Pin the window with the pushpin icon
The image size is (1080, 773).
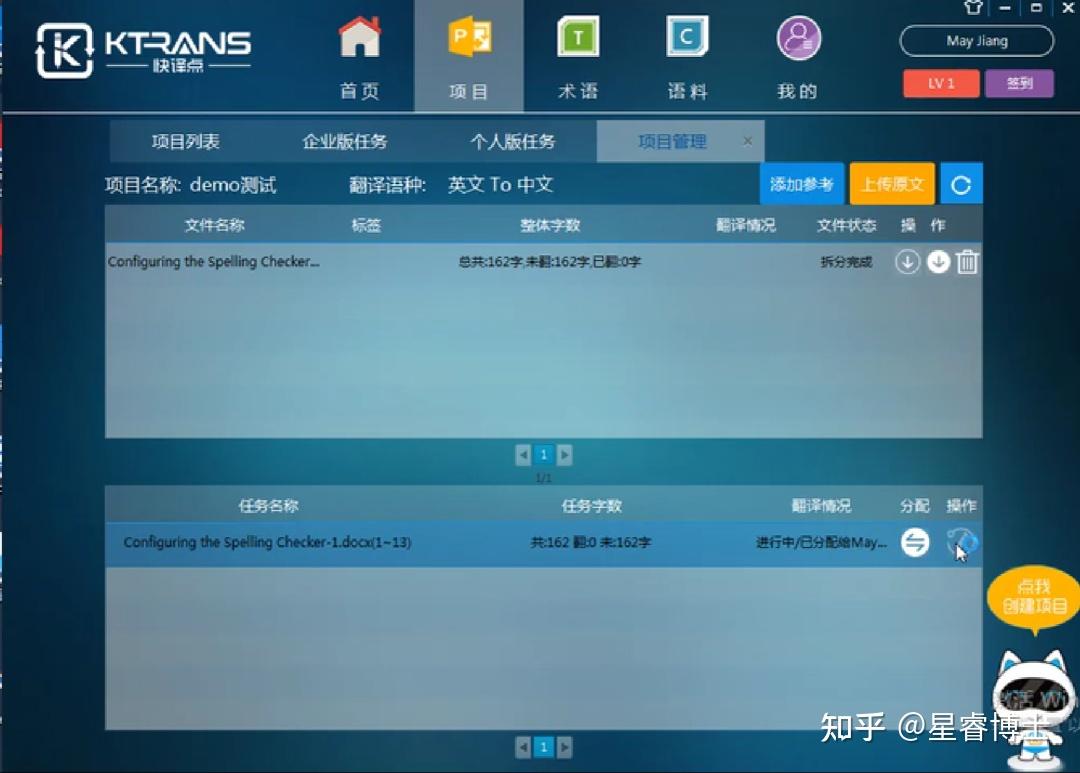(x=971, y=8)
